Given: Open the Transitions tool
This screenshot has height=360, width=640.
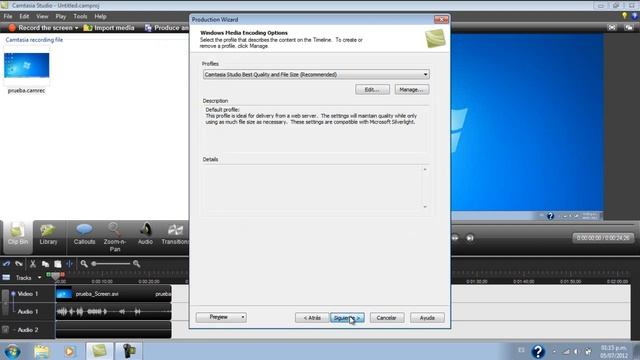Looking at the screenshot, I should 175,236.
